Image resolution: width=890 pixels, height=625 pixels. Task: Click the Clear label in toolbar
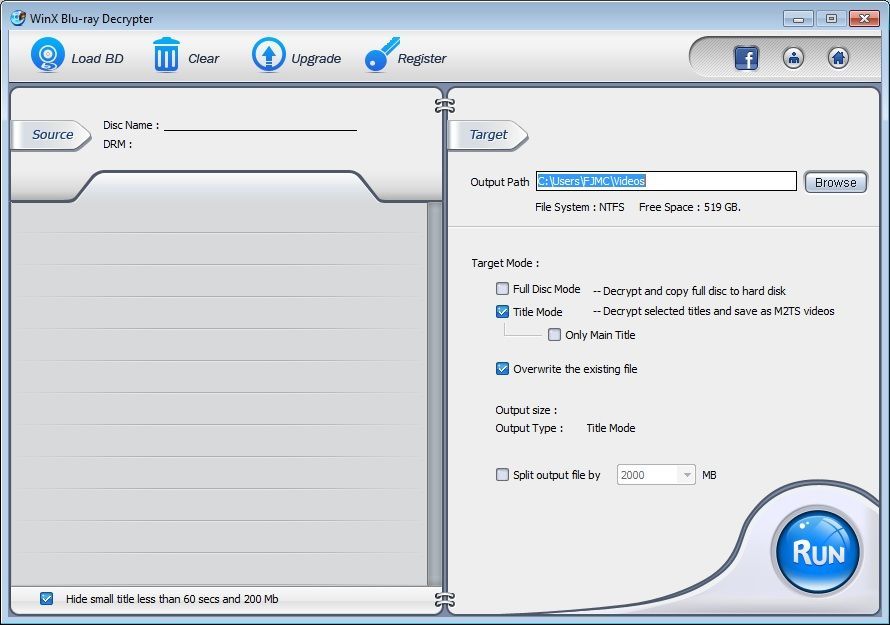click(x=203, y=58)
